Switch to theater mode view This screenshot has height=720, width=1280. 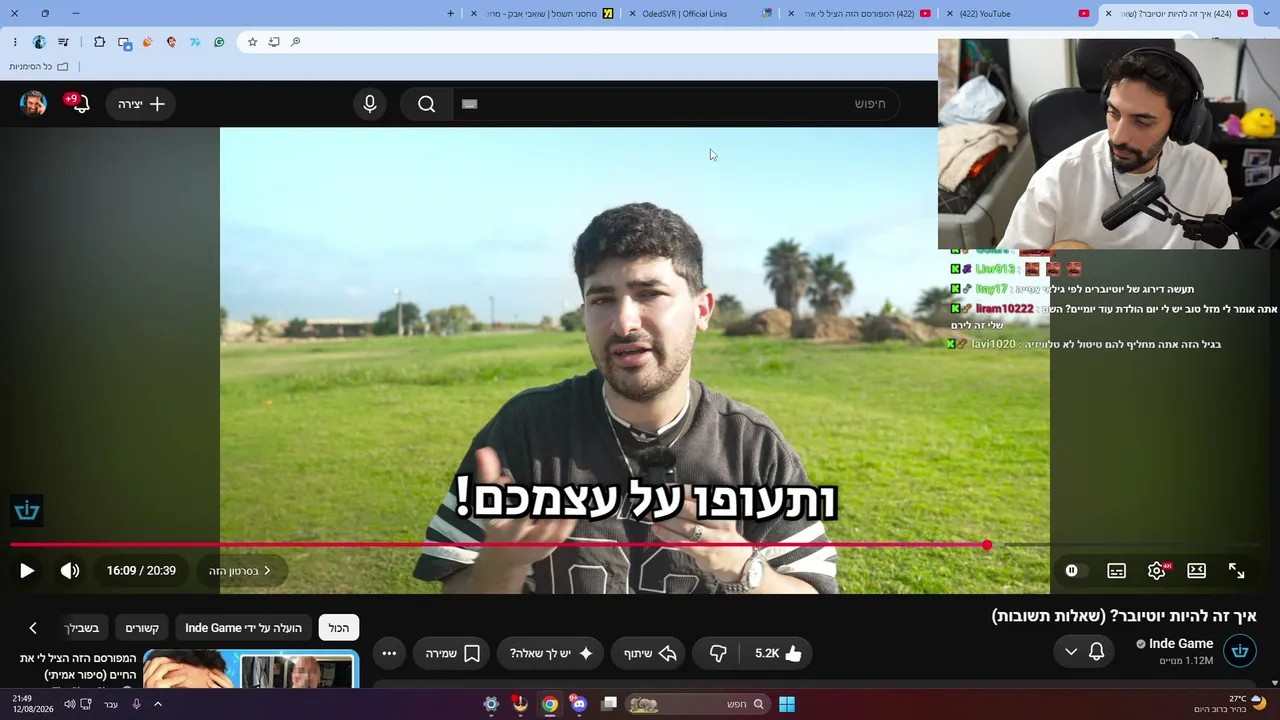(1197, 571)
